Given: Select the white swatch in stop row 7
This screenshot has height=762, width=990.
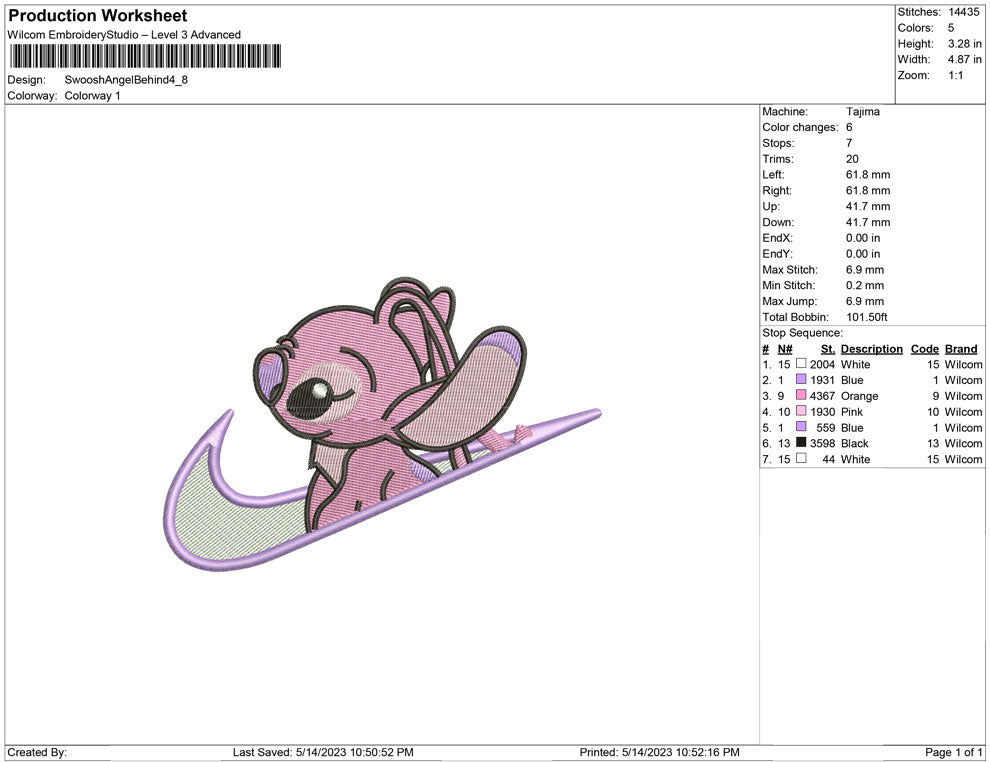Looking at the screenshot, I should pyautogui.click(x=801, y=458).
